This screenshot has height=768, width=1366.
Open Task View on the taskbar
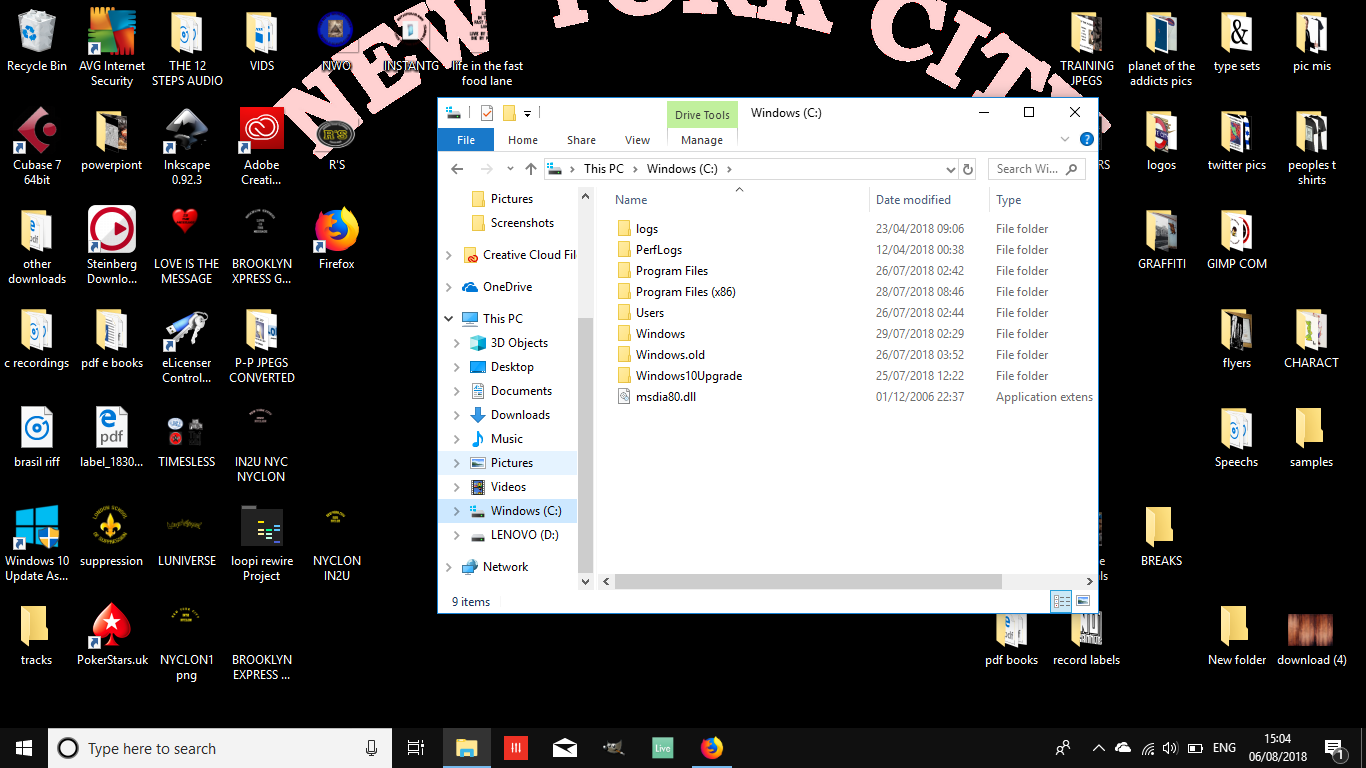pos(416,748)
